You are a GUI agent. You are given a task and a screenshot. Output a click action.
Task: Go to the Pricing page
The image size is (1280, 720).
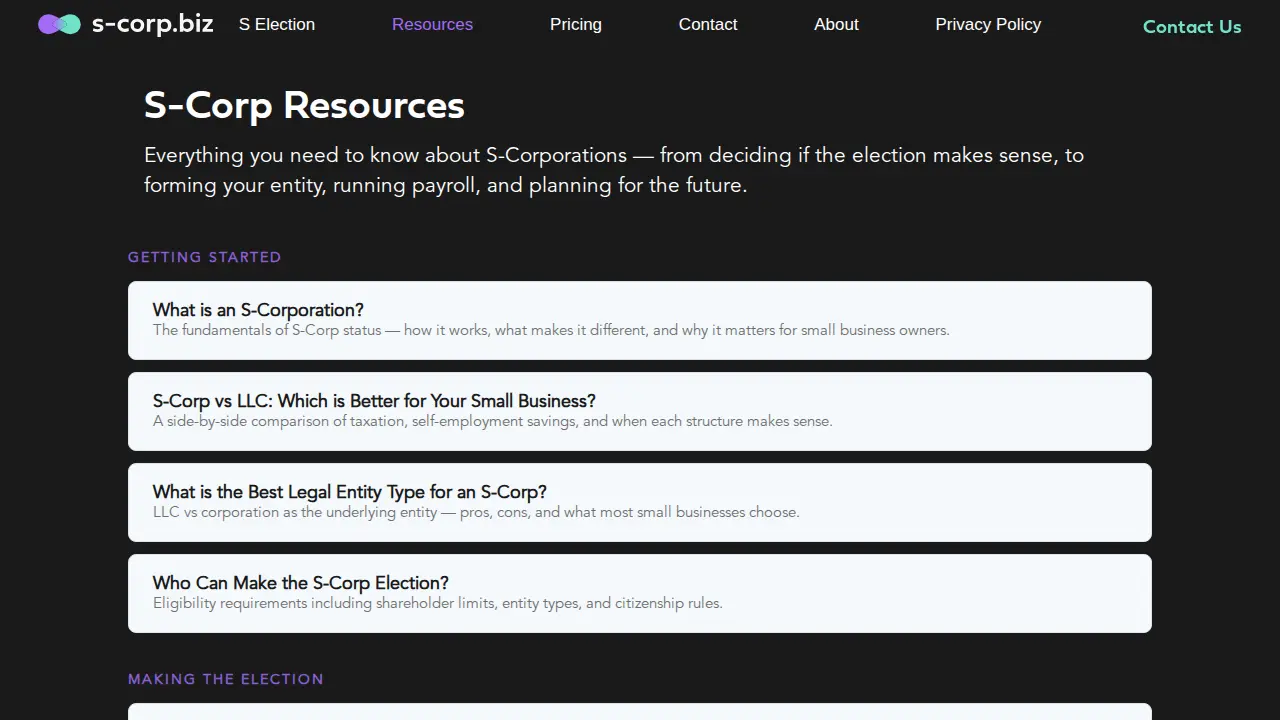pyautogui.click(x=576, y=24)
